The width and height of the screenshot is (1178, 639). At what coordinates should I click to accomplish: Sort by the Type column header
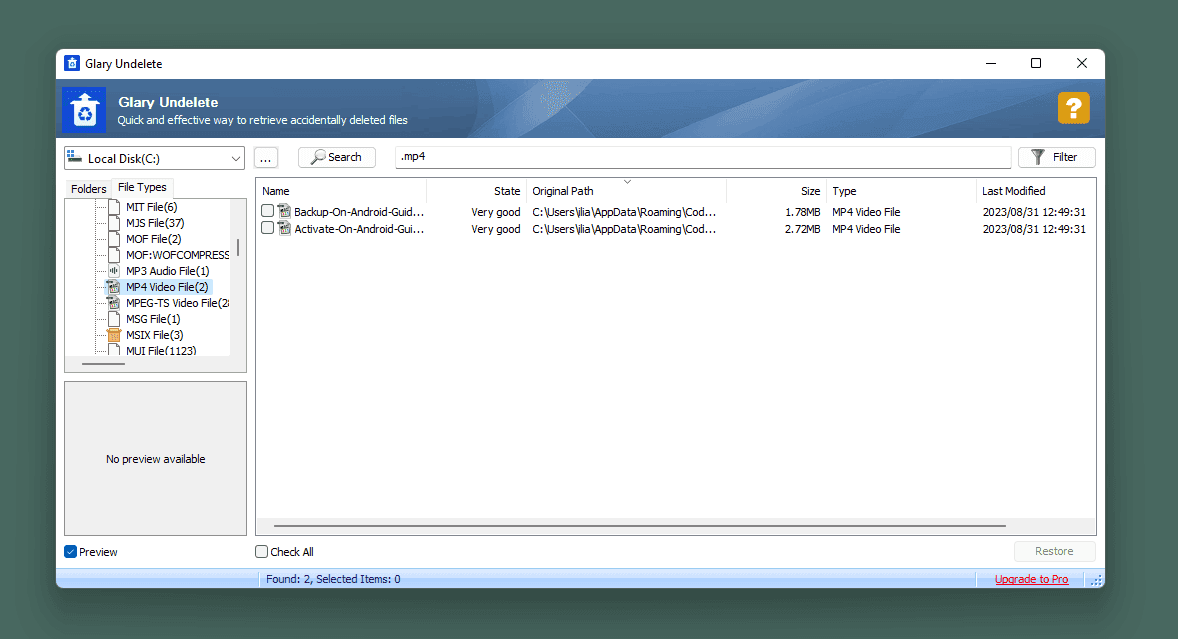pos(902,191)
